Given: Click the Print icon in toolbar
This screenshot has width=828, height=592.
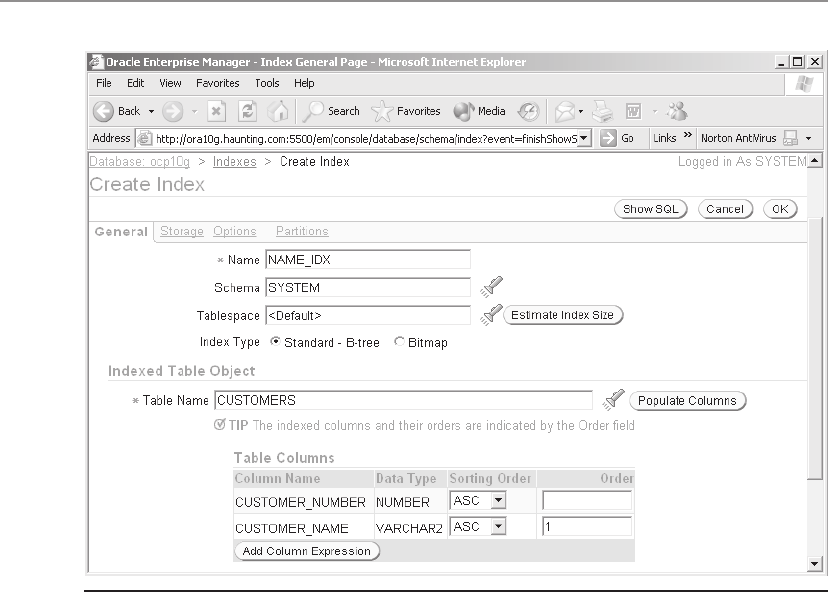Looking at the screenshot, I should pyautogui.click(x=602, y=111).
